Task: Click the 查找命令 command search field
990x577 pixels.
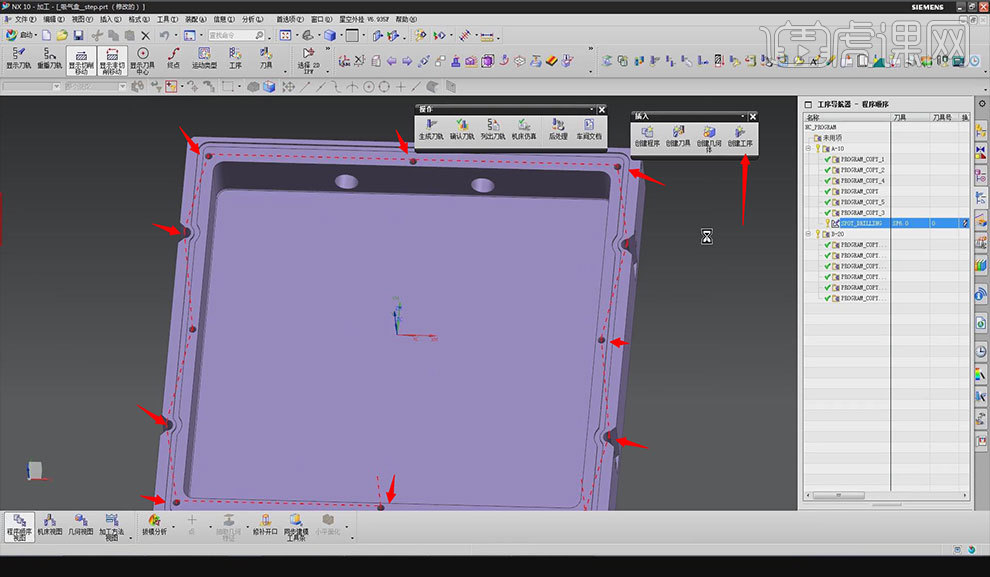Action: pos(235,35)
